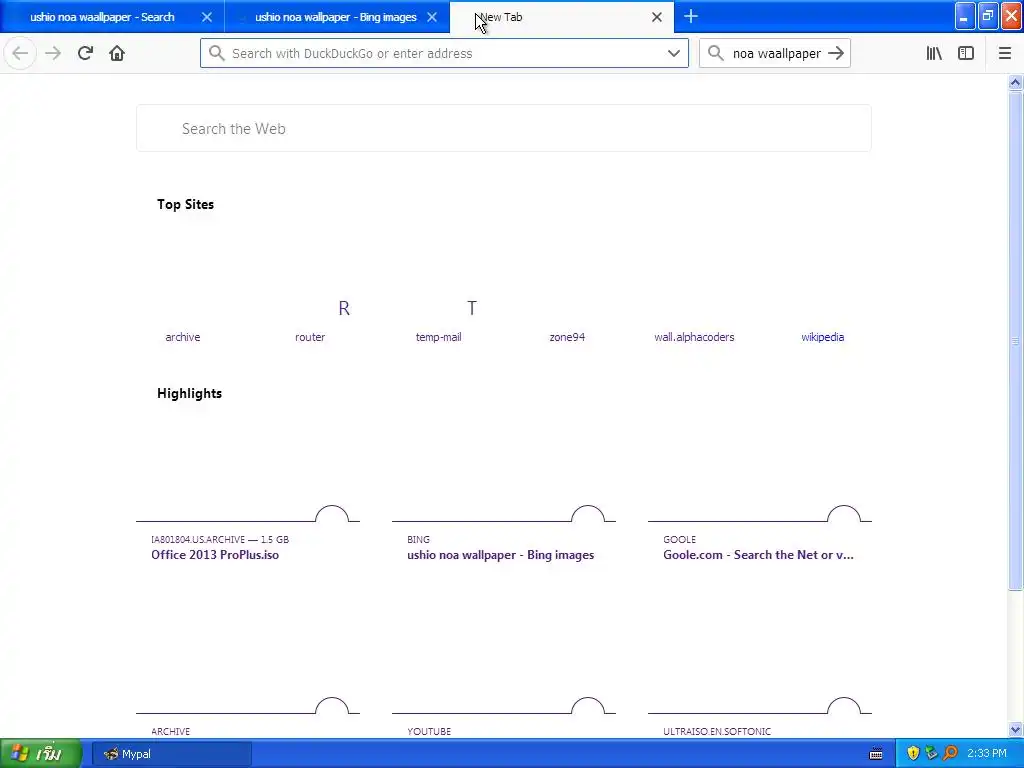Close the New Tab tab
The width and height of the screenshot is (1024, 768).
click(657, 17)
